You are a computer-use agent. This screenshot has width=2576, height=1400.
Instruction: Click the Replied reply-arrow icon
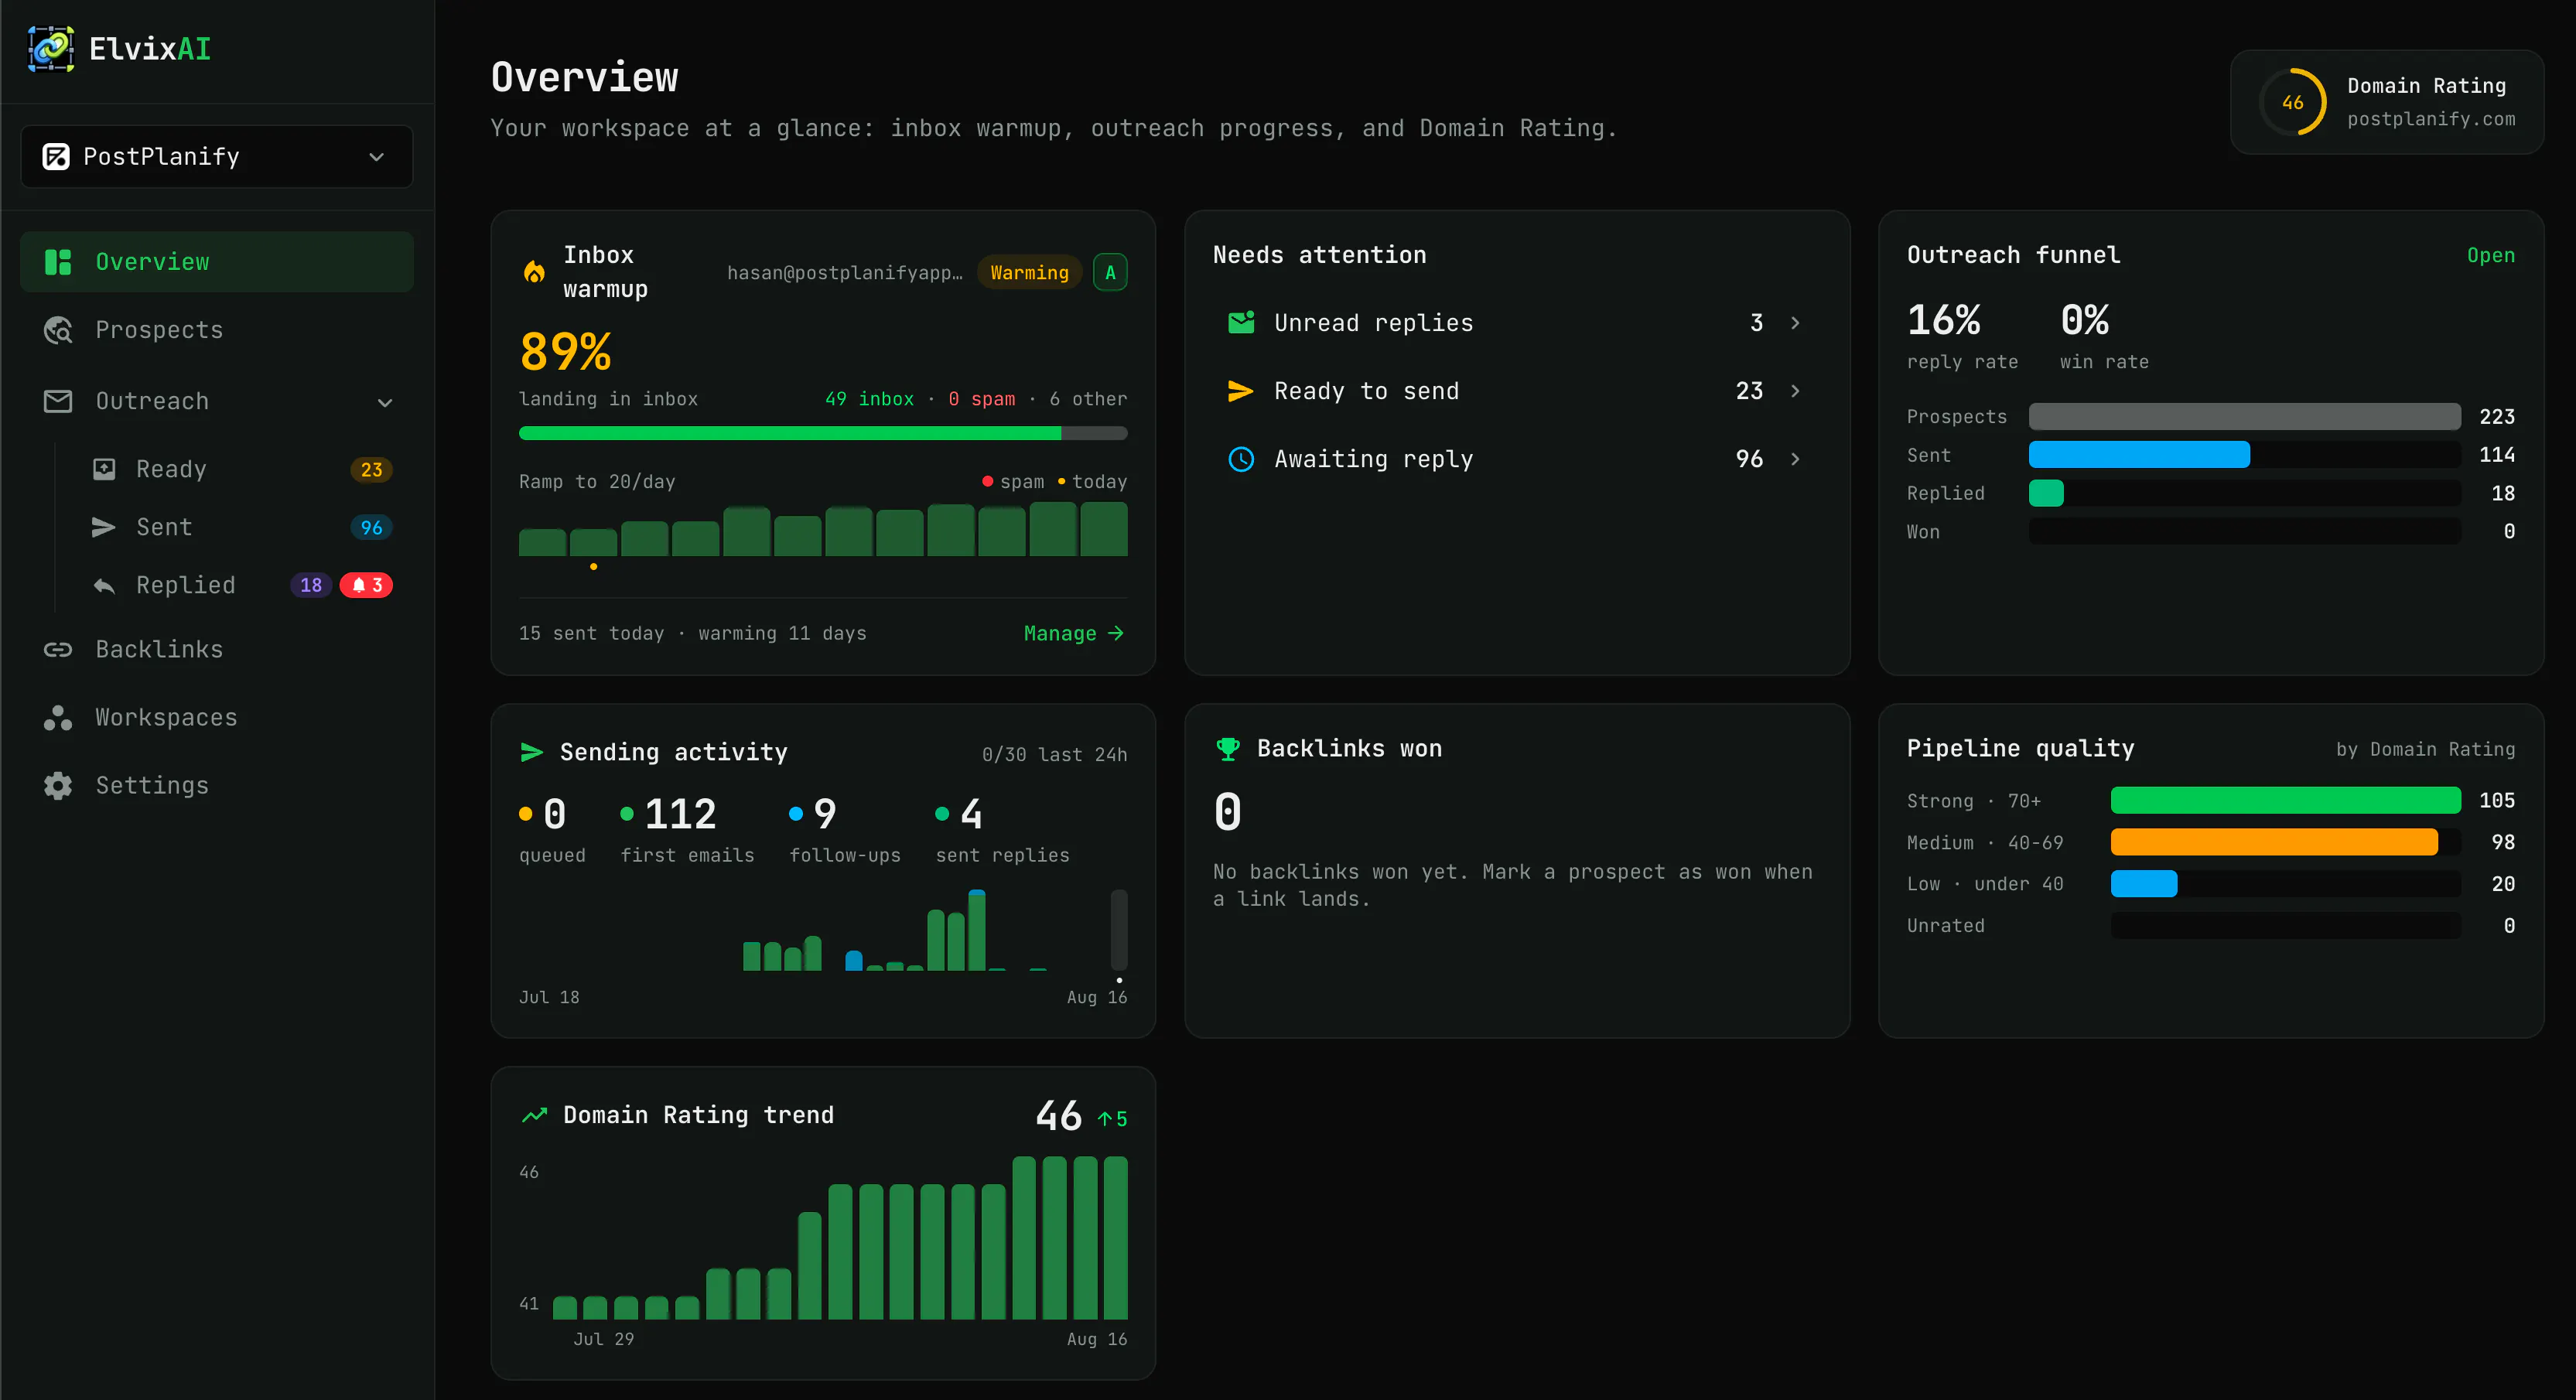click(x=104, y=586)
